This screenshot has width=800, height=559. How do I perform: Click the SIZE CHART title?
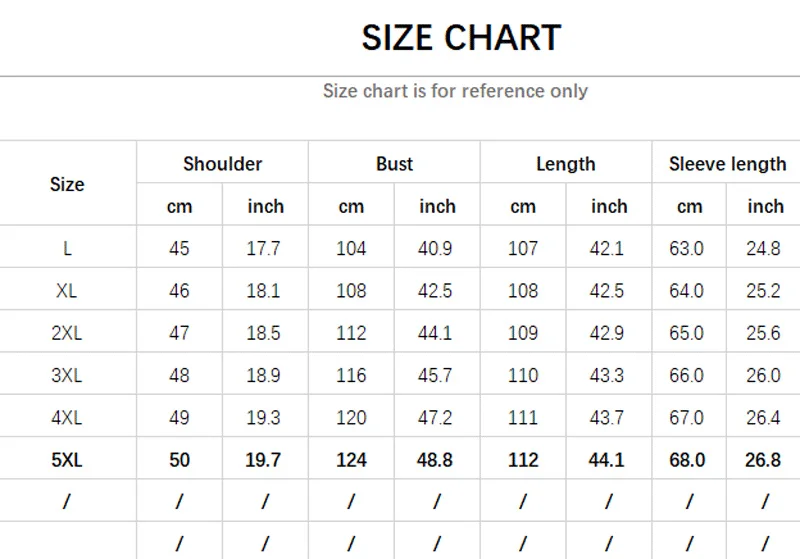tap(461, 38)
